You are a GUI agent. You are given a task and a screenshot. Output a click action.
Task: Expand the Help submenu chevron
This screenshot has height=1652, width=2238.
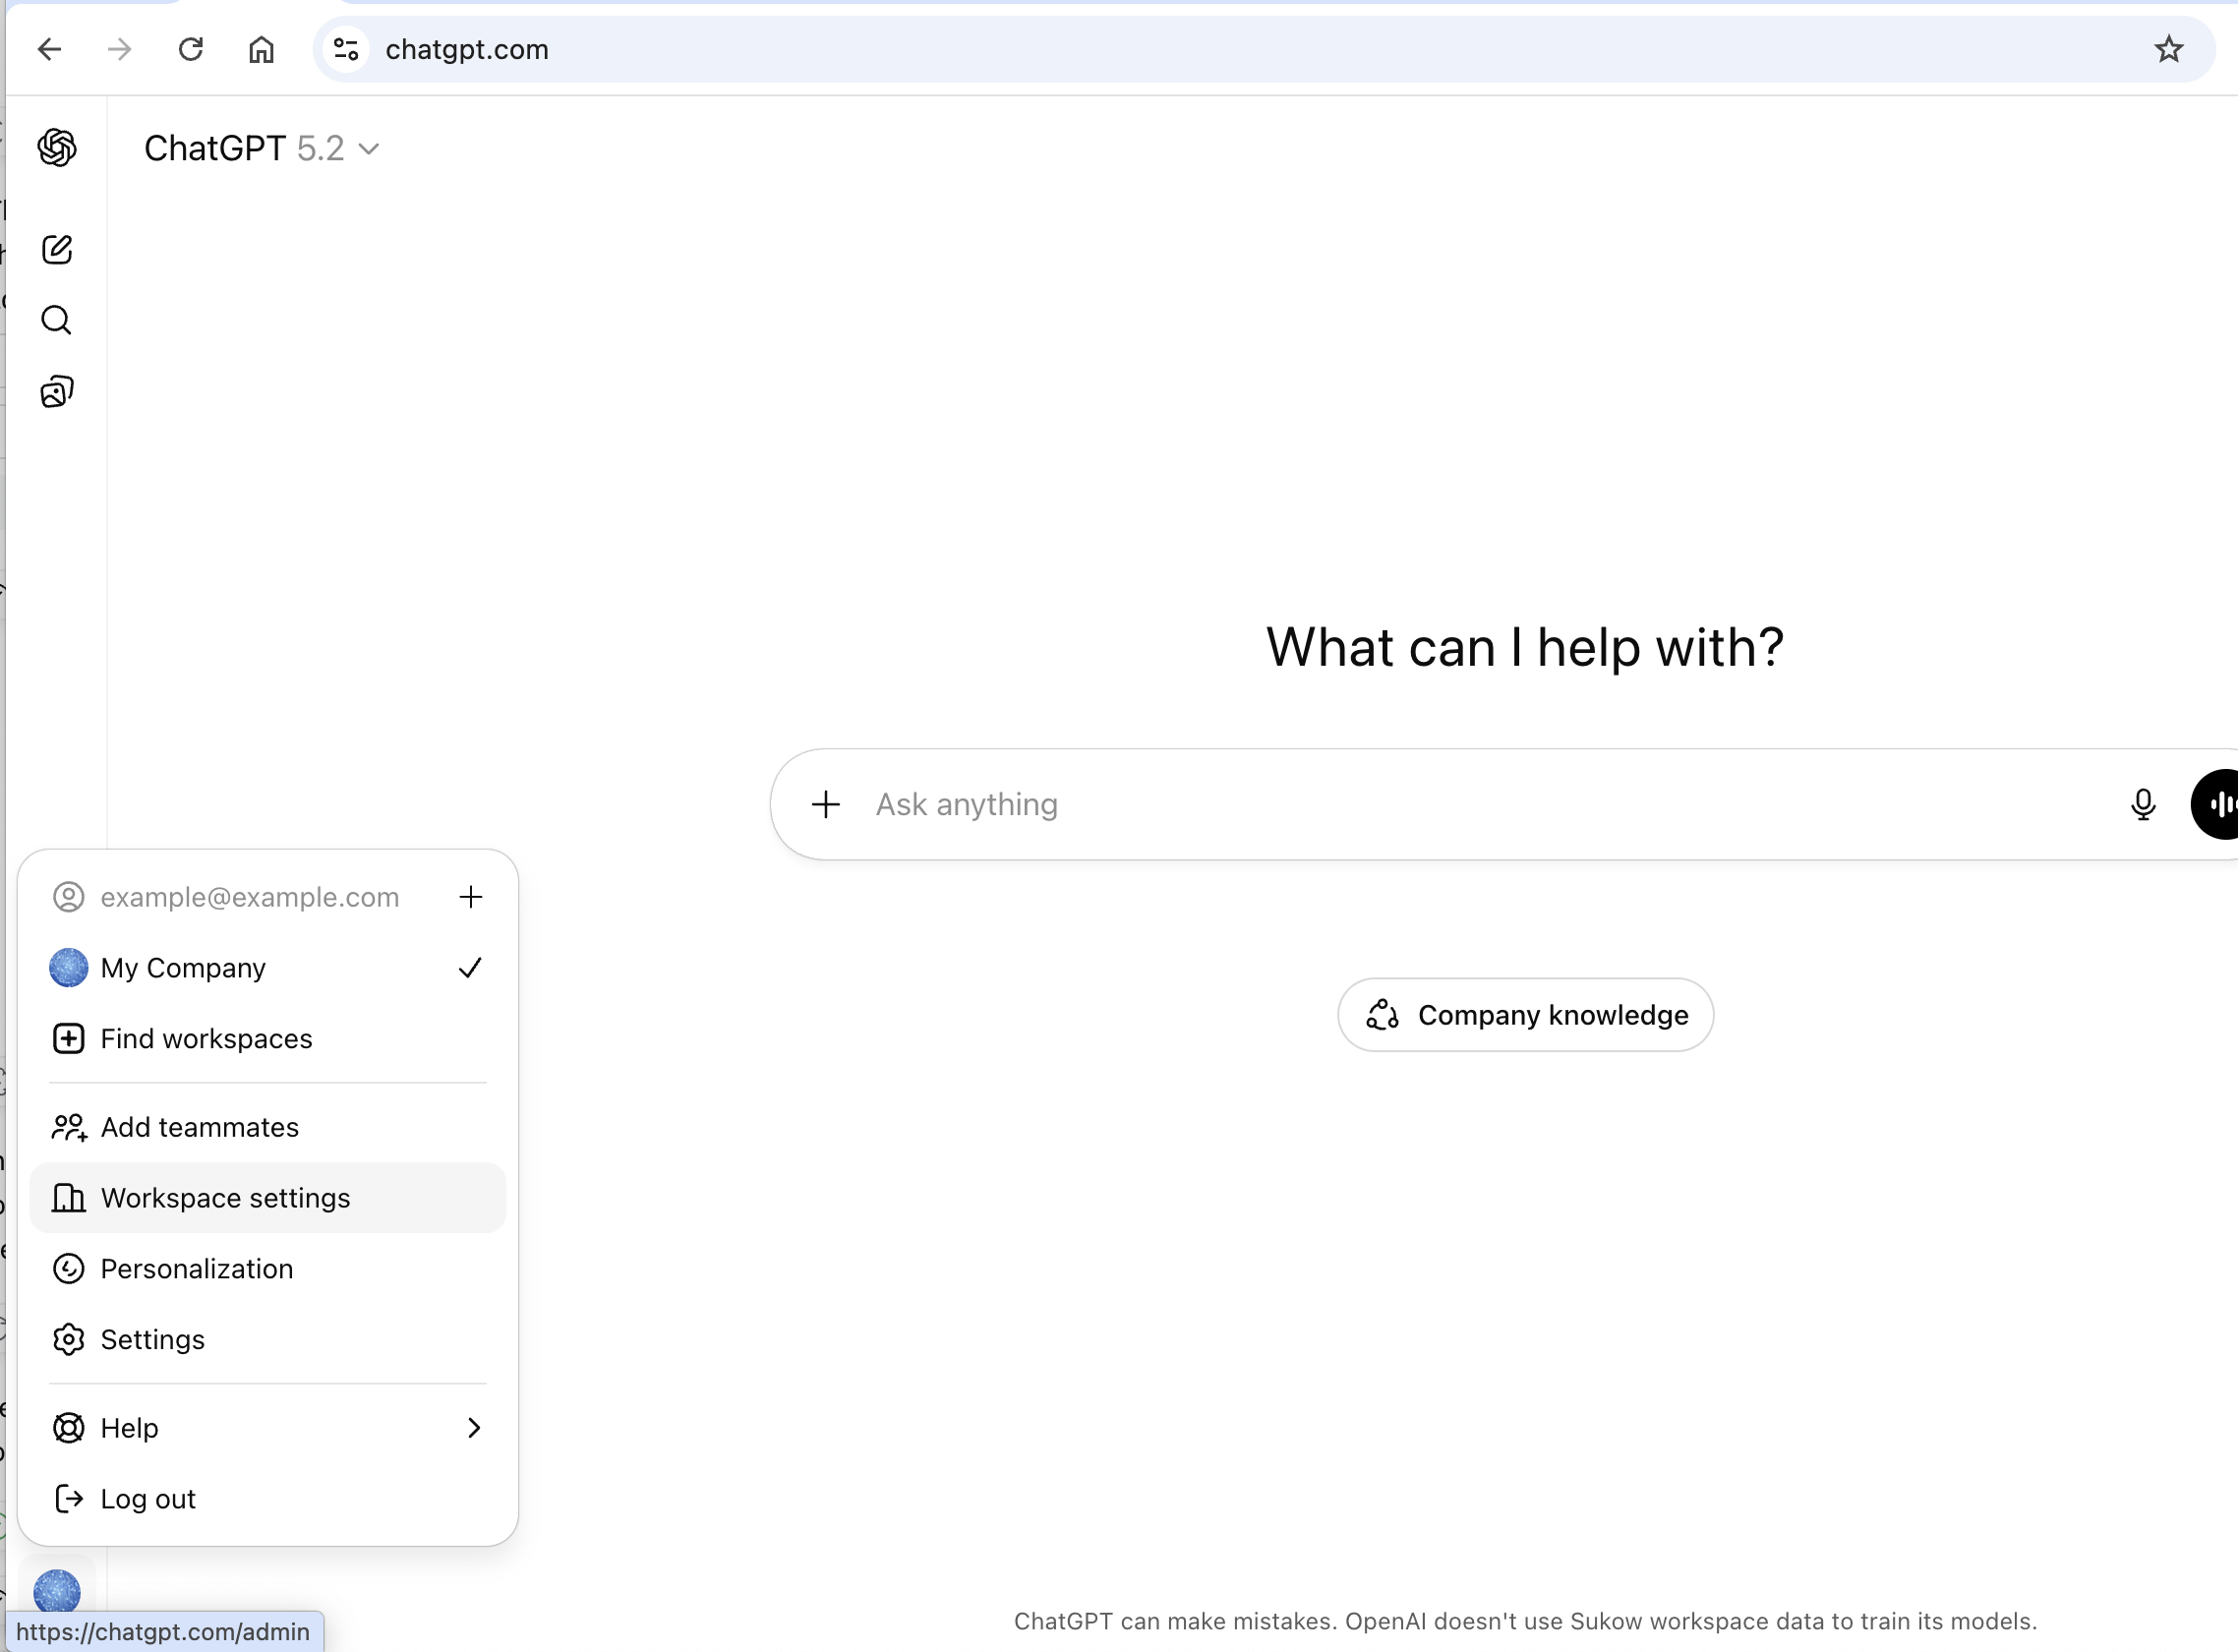pos(474,1428)
